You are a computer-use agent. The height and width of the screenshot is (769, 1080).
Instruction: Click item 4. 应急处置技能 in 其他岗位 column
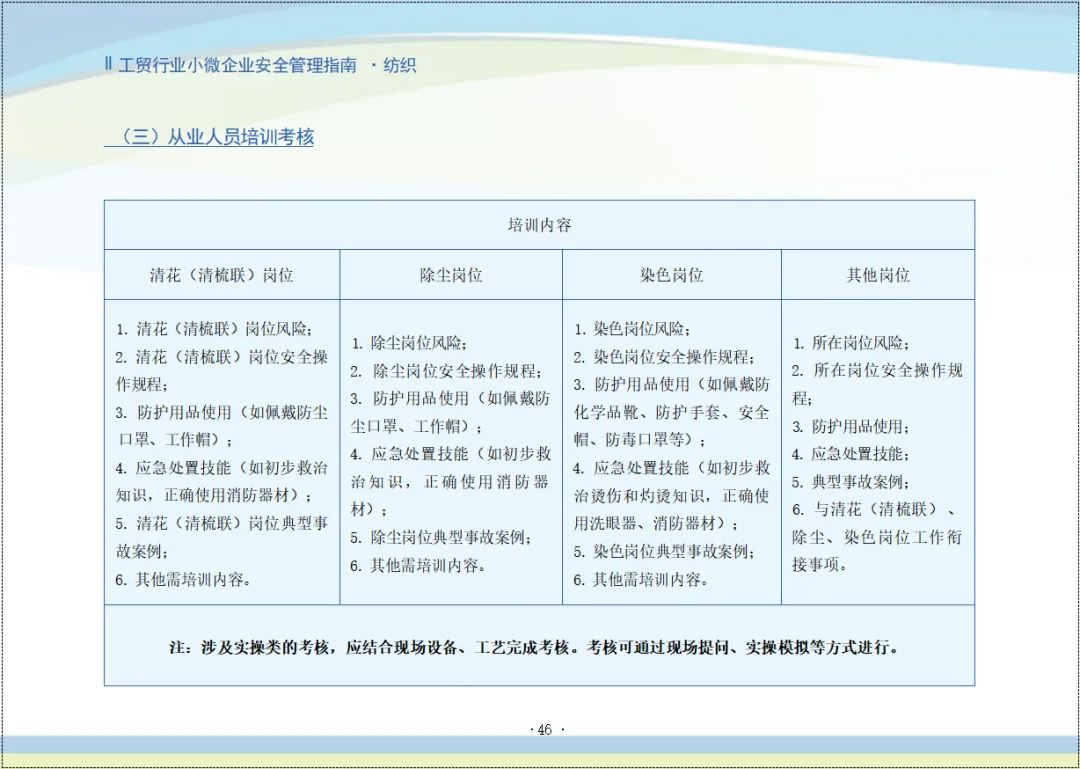point(851,455)
